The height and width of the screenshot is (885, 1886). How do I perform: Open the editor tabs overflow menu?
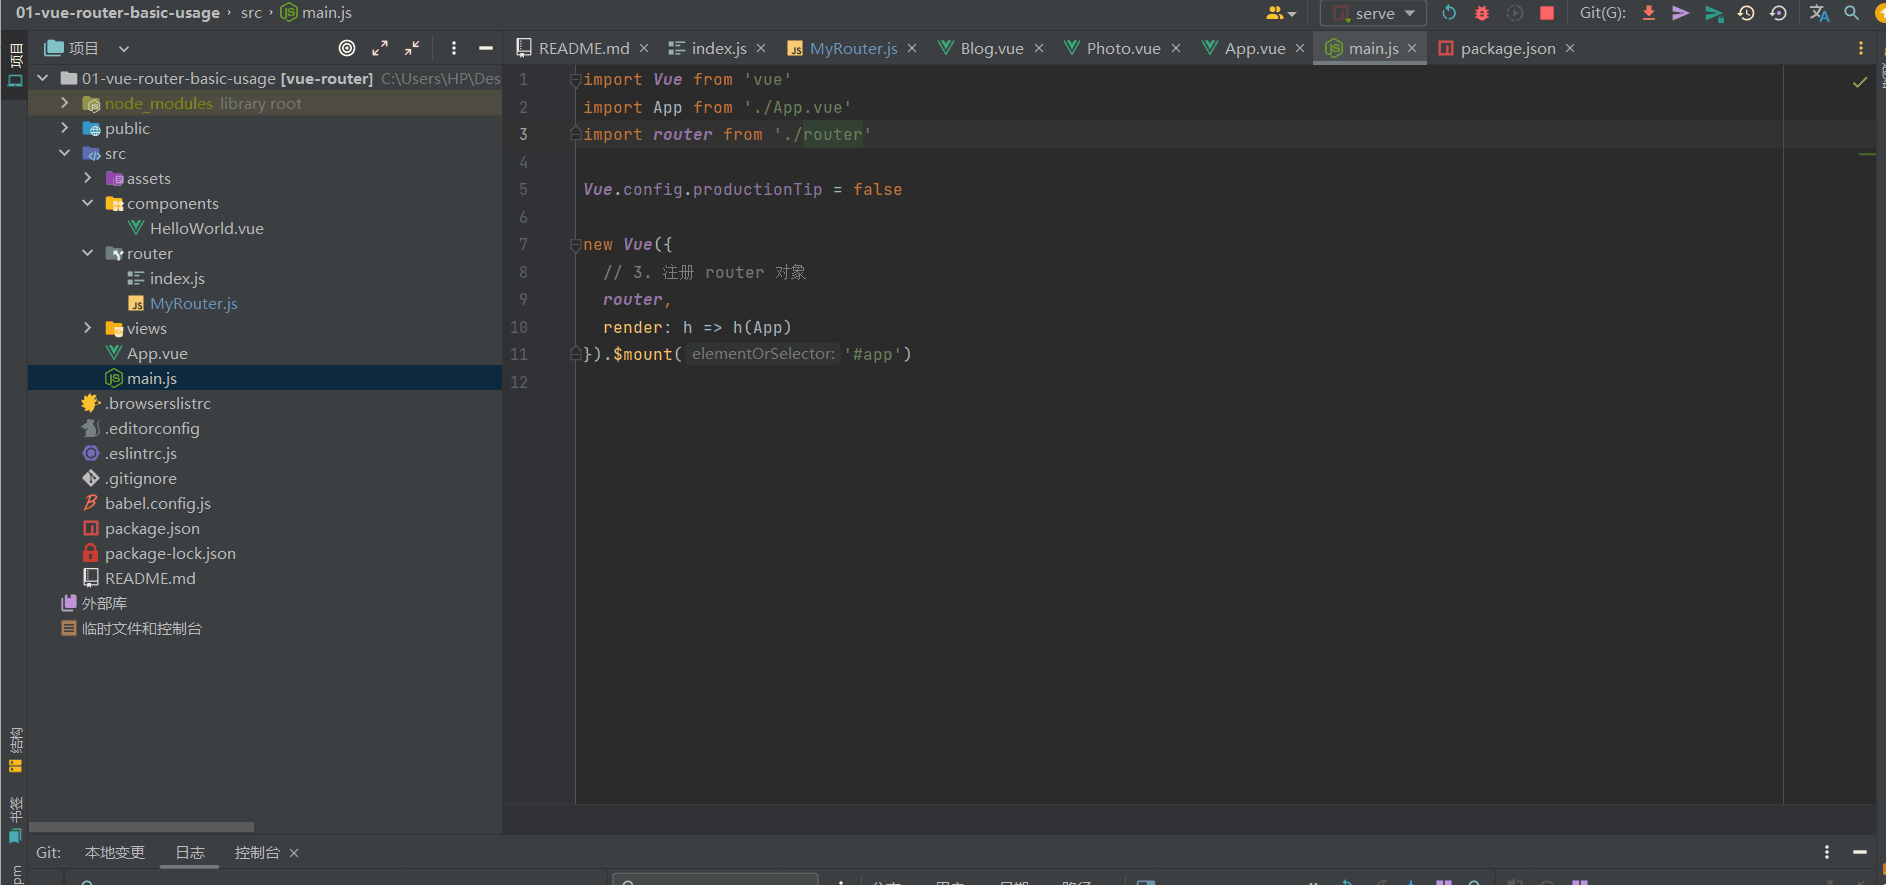click(x=1860, y=48)
